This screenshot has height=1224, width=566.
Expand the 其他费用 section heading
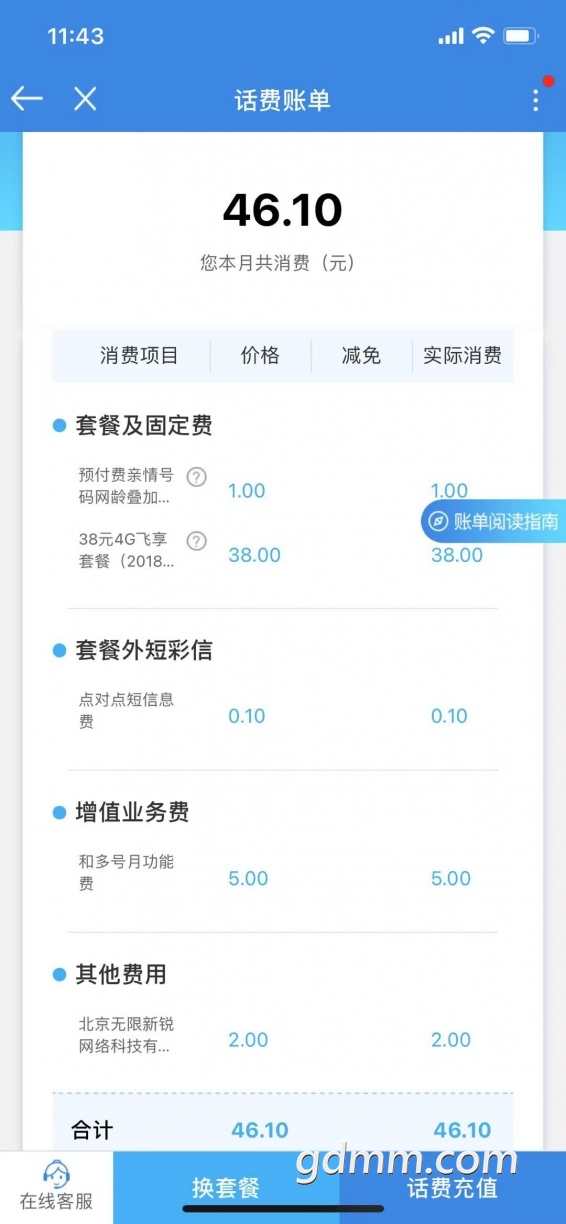pos(121,974)
